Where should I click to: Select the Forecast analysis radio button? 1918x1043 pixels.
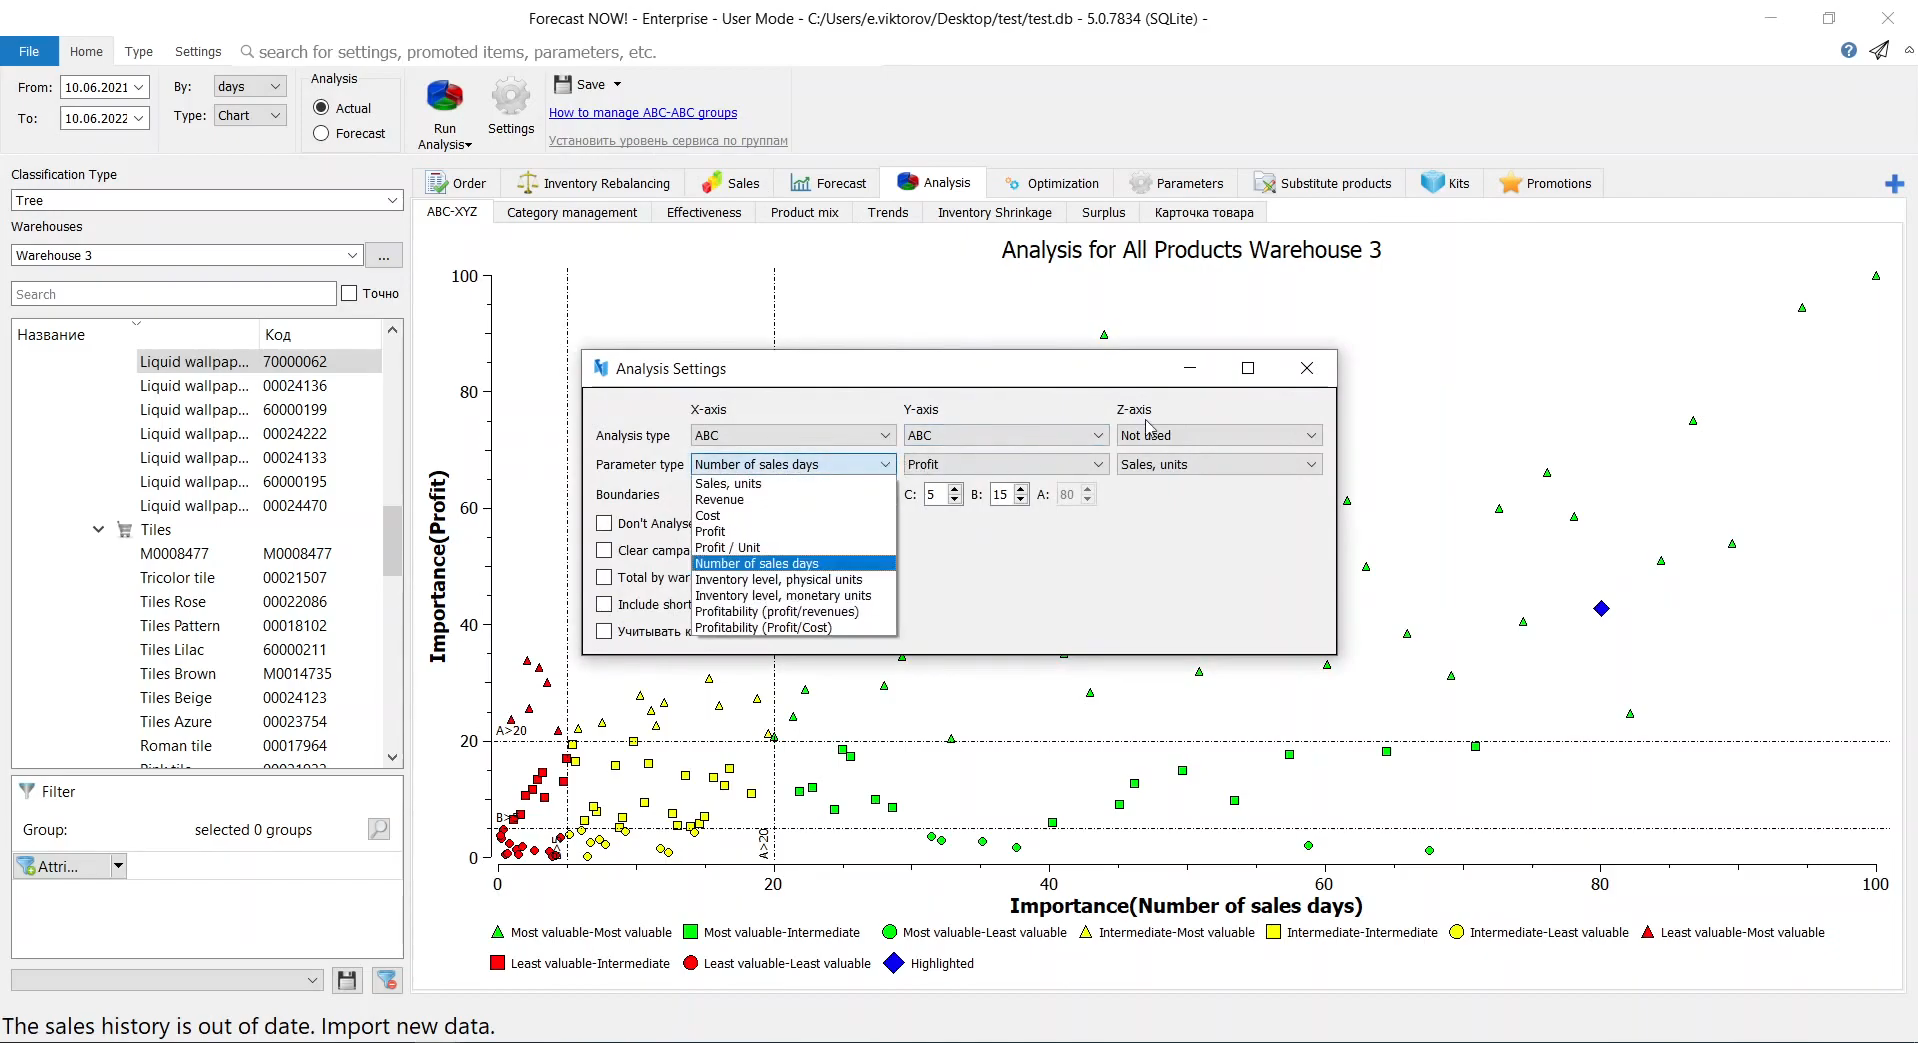click(321, 133)
